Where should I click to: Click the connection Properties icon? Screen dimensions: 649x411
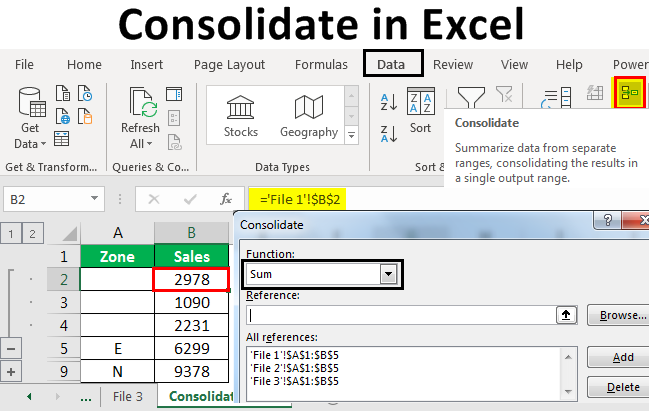coord(174,118)
